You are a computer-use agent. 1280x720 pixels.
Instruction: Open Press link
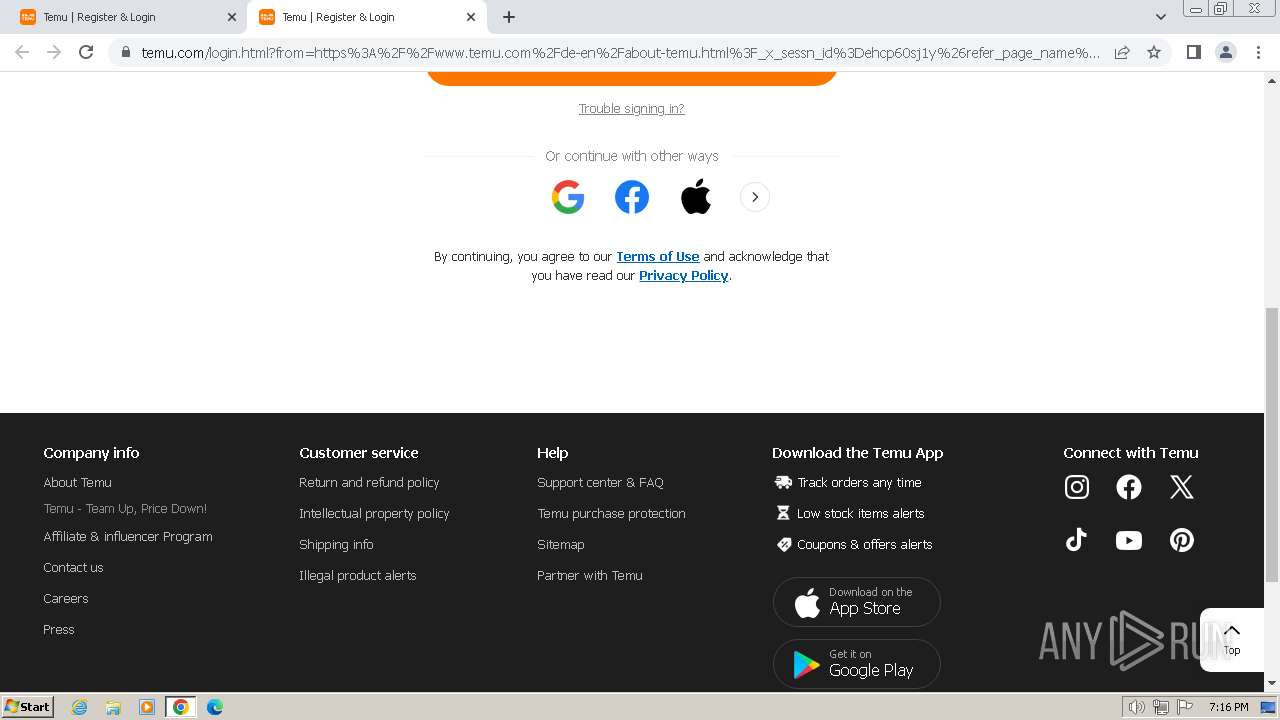59,629
